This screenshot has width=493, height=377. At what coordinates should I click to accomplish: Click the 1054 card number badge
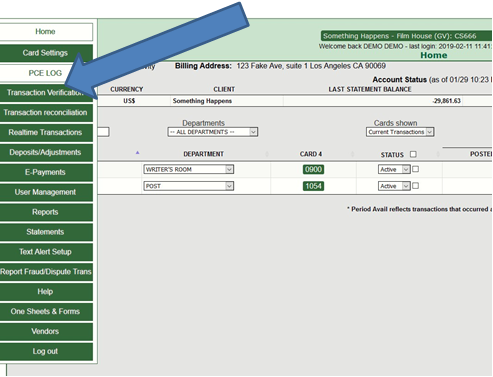tap(313, 186)
